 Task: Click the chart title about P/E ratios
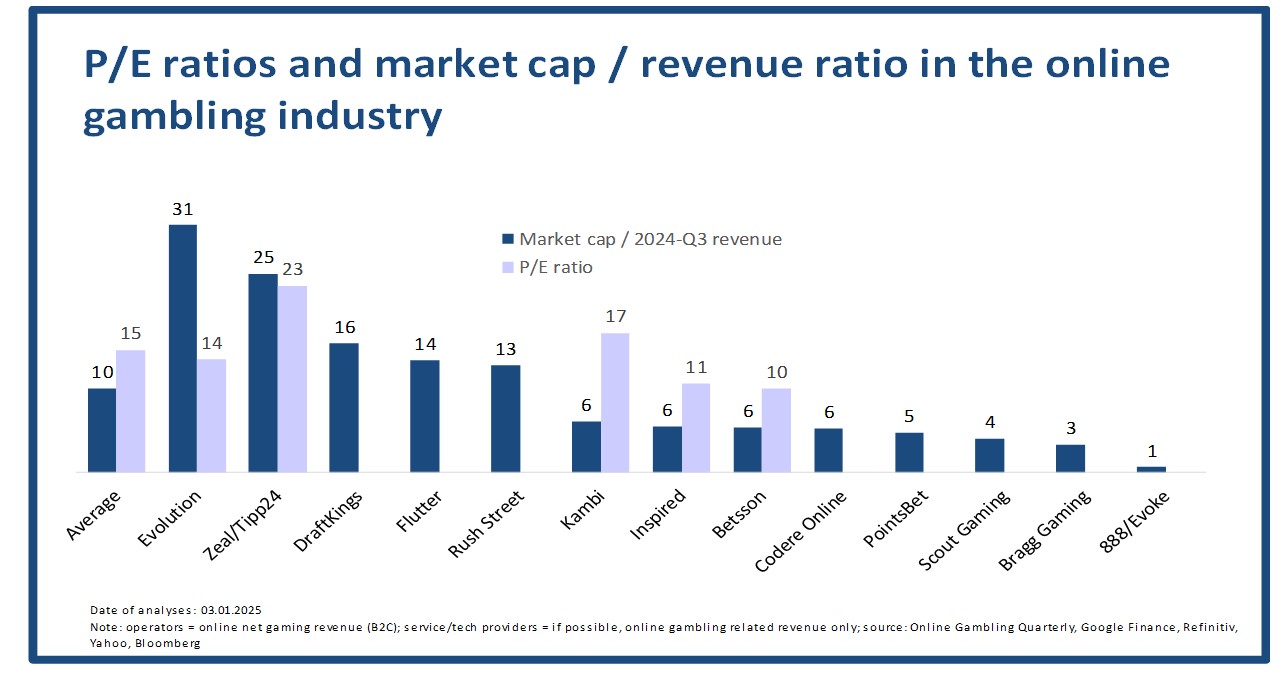[626, 90]
